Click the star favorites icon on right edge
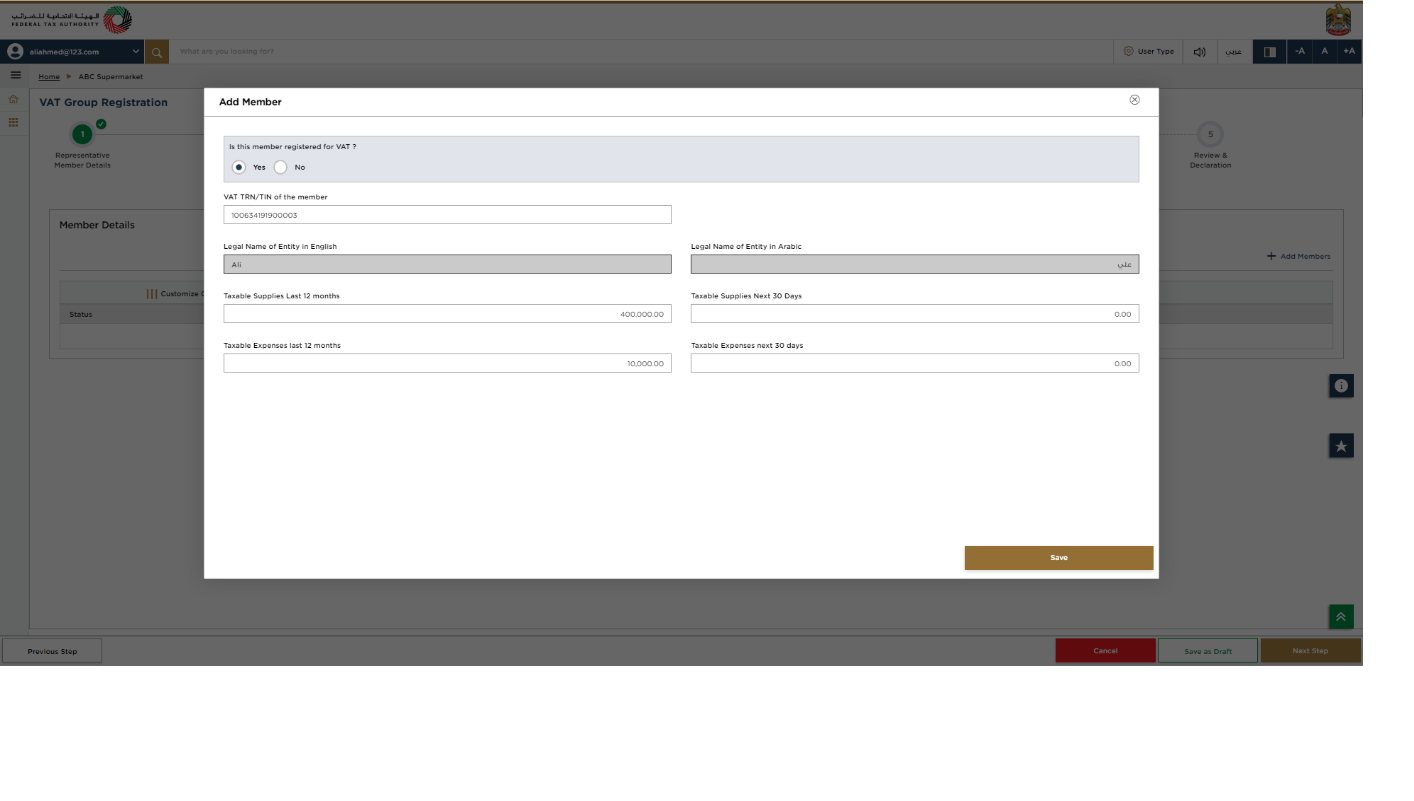This screenshot has height=801, width=1414. pos(1341,446)
